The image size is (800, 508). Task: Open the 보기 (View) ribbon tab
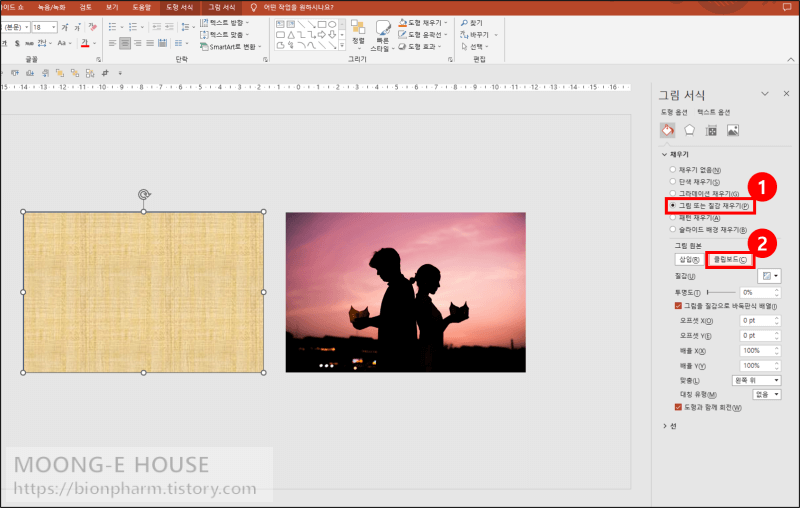112,7
